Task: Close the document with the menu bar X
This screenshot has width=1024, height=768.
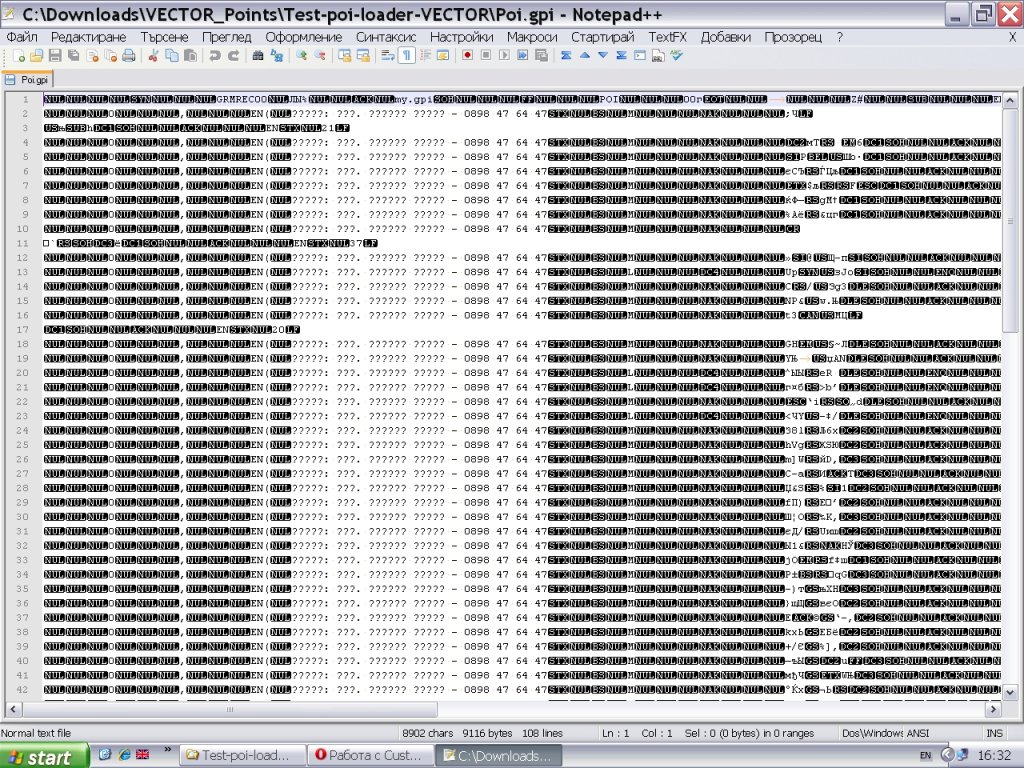Action: (1012, 37)
